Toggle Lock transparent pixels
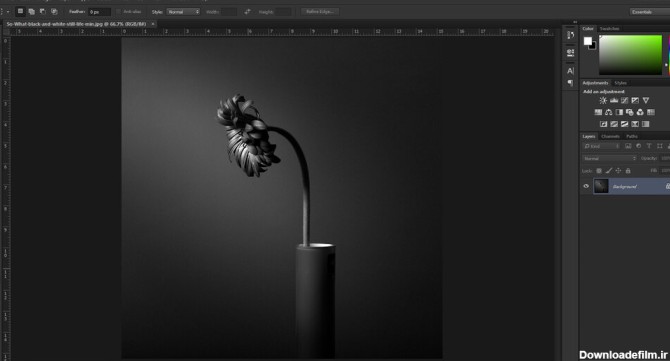 (x=599, y=171)
